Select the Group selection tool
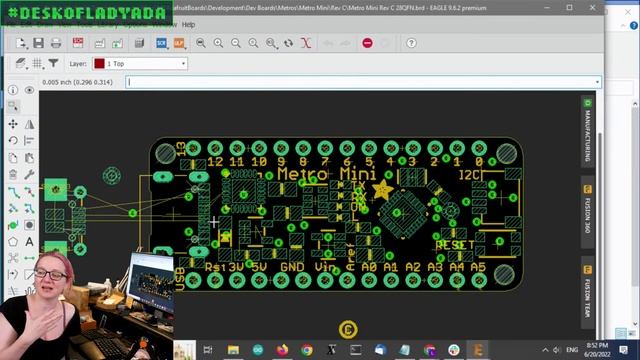640x360 pixels. tap(13, 107)
